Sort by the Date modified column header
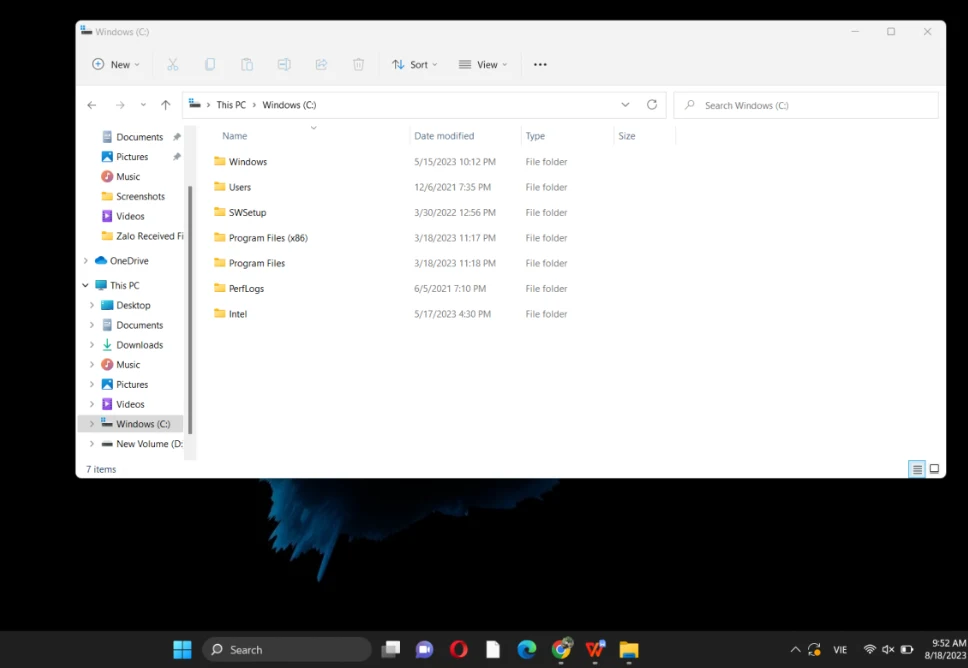 (x=444, y=136)
